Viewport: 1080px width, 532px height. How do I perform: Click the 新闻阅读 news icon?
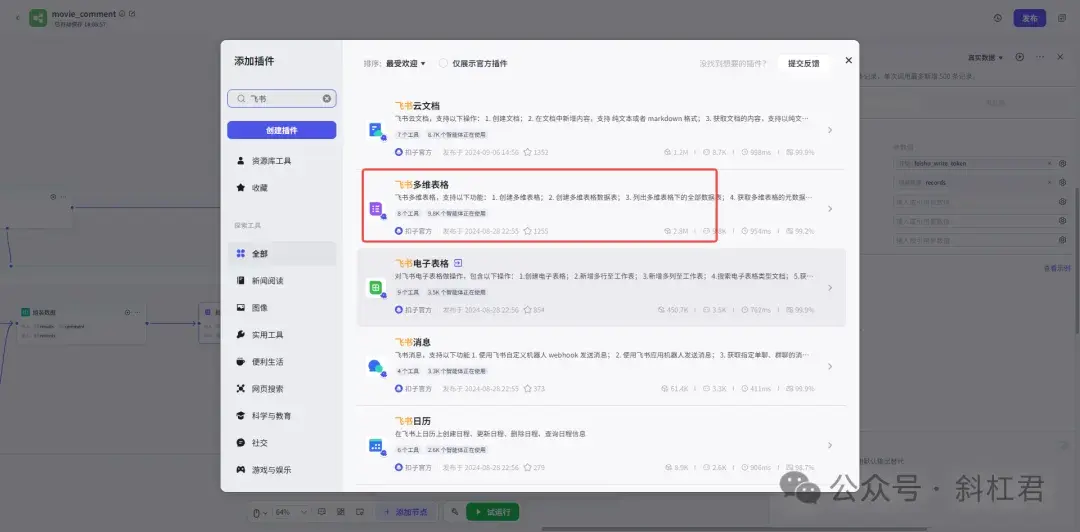240,280
